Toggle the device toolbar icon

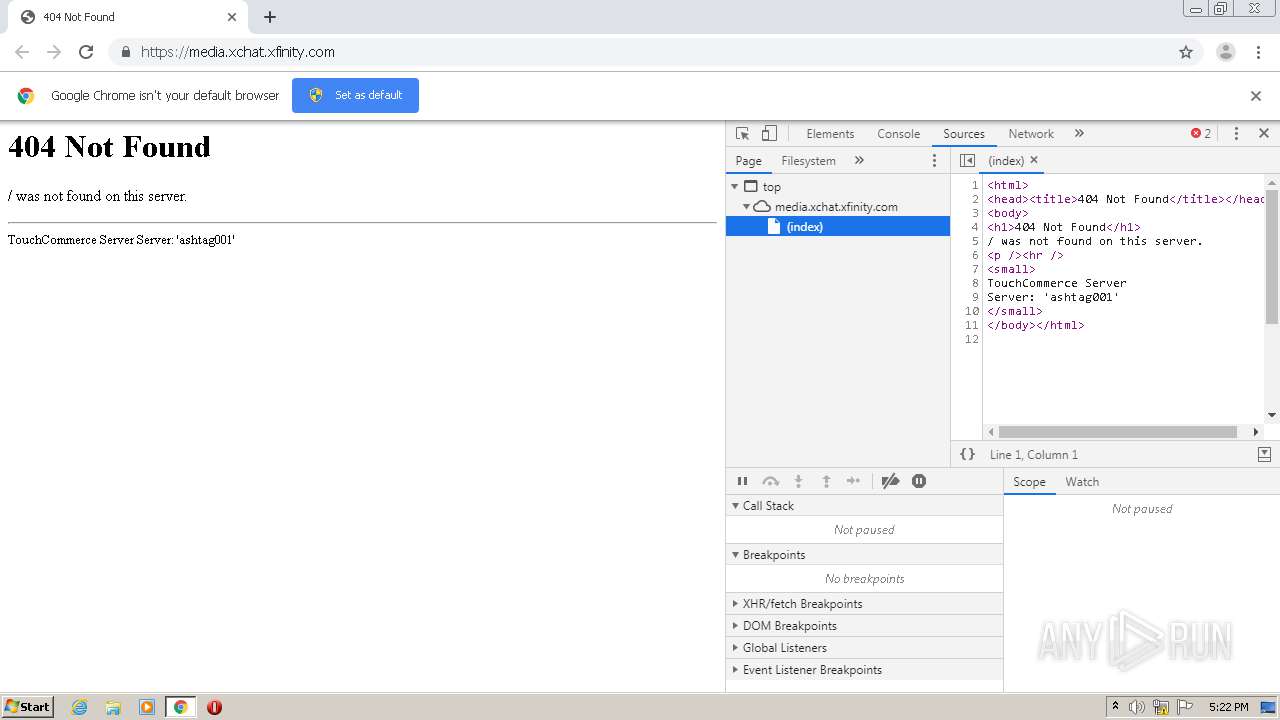click(x=769, y=133)
